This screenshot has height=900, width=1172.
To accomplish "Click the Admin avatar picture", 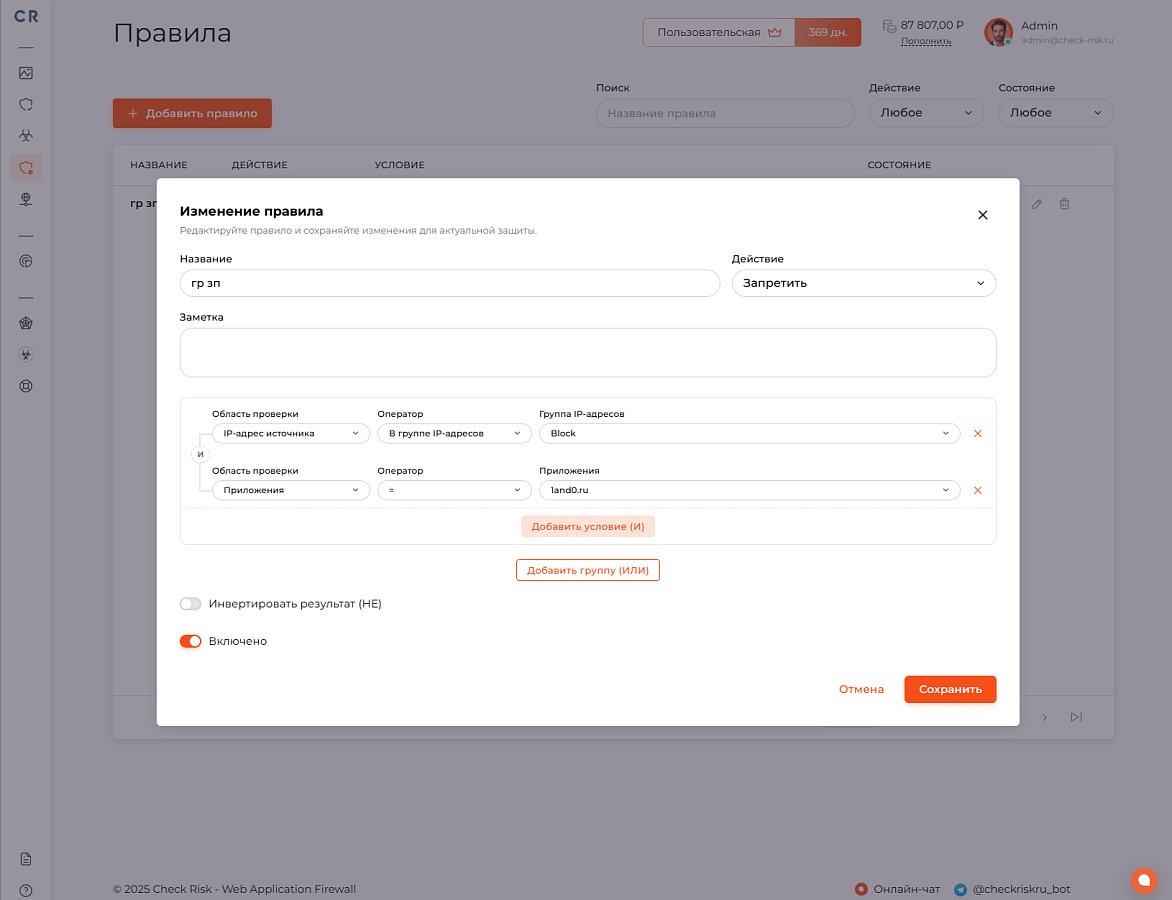I will 998,32.
